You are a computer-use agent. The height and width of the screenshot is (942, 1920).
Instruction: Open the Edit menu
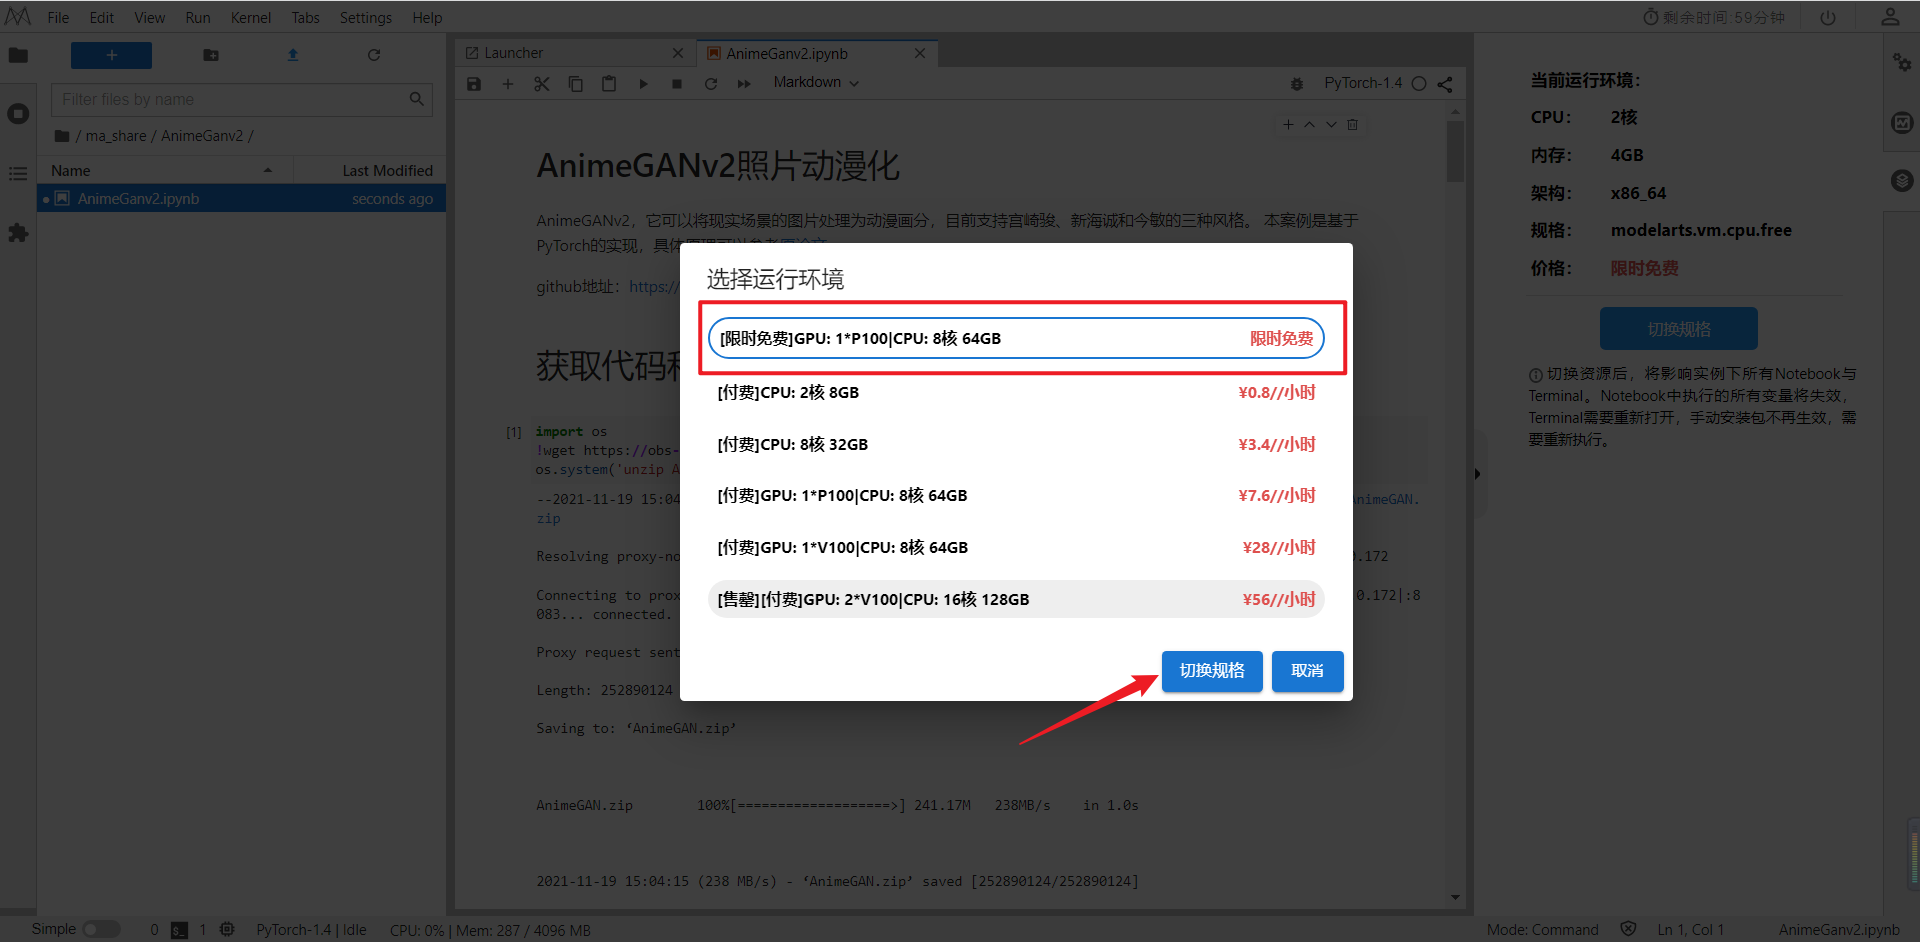click(x=101, y=18)
